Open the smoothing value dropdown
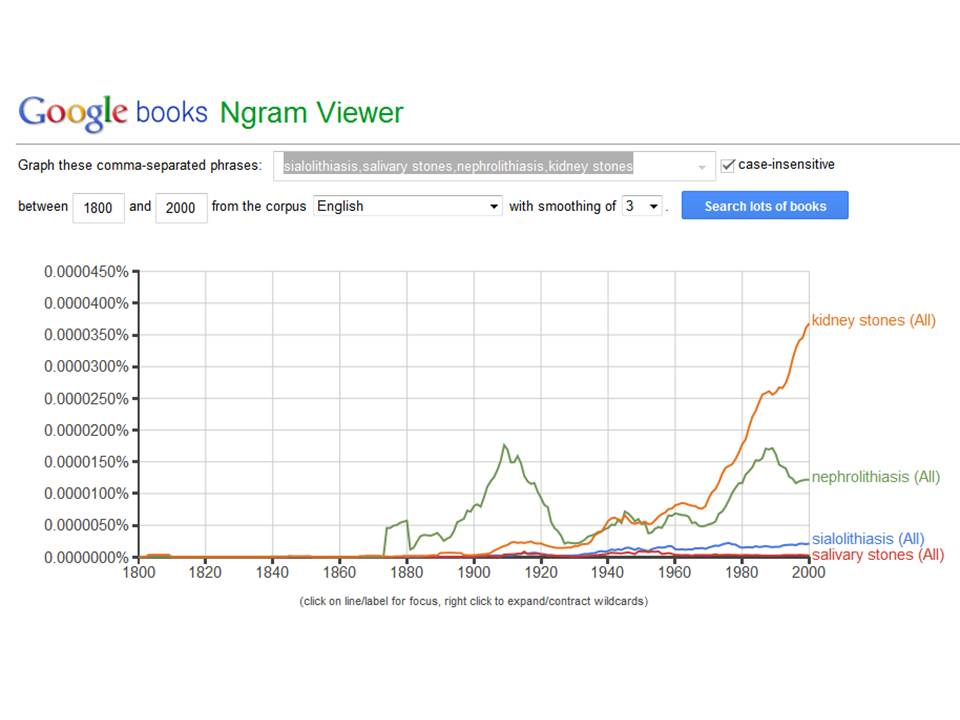Viewport: 960px width, 720px height. [x=642, y=206]
